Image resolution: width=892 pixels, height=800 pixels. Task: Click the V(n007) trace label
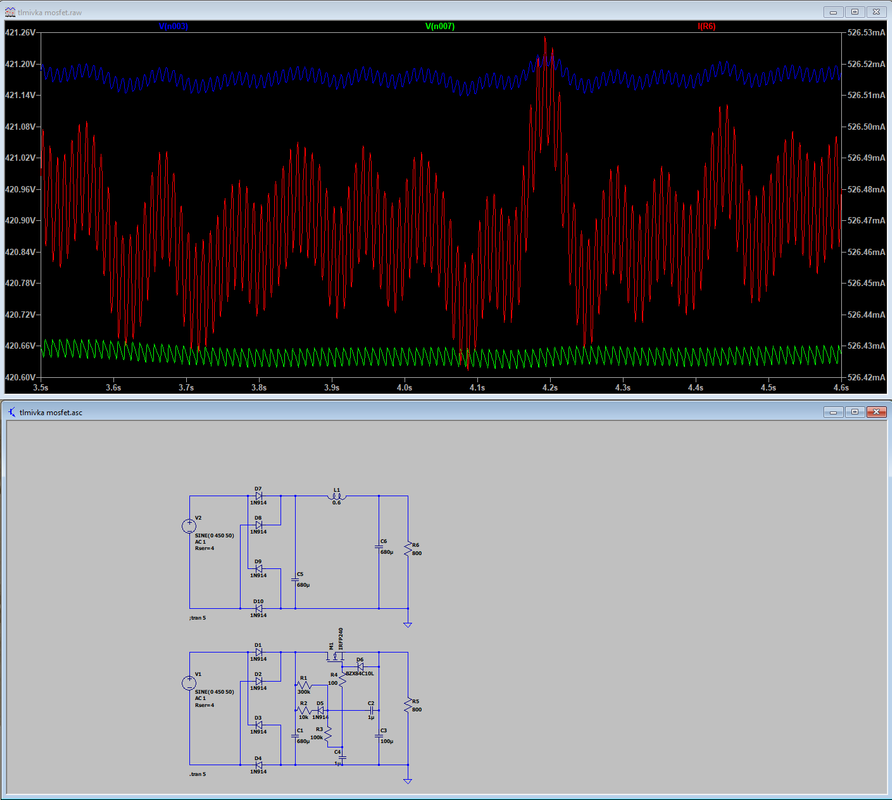(440, 26)
